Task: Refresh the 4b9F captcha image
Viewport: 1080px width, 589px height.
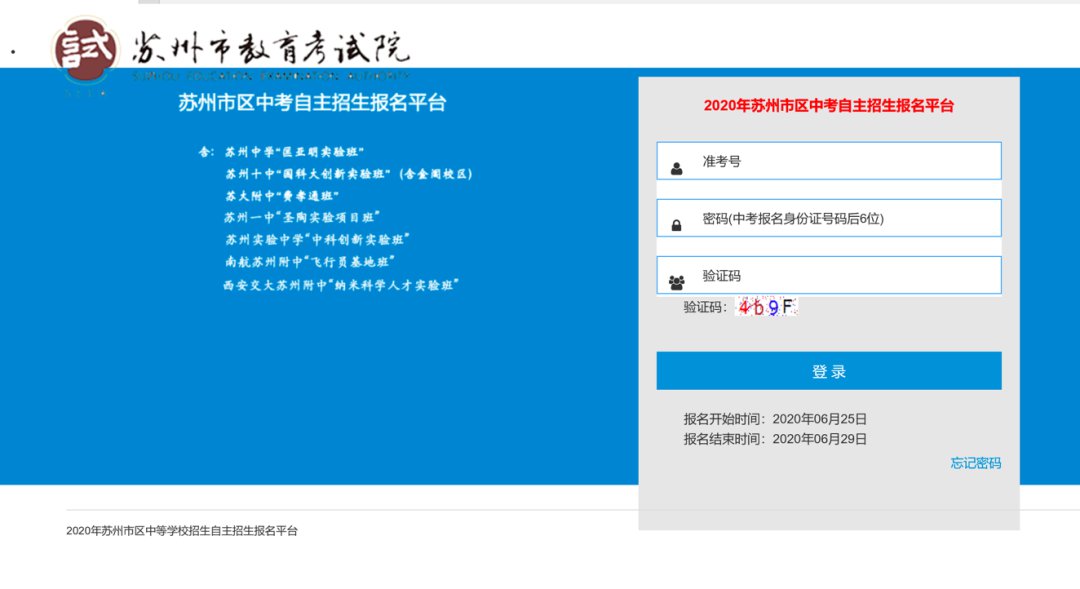Action: [x=766, y=308]
